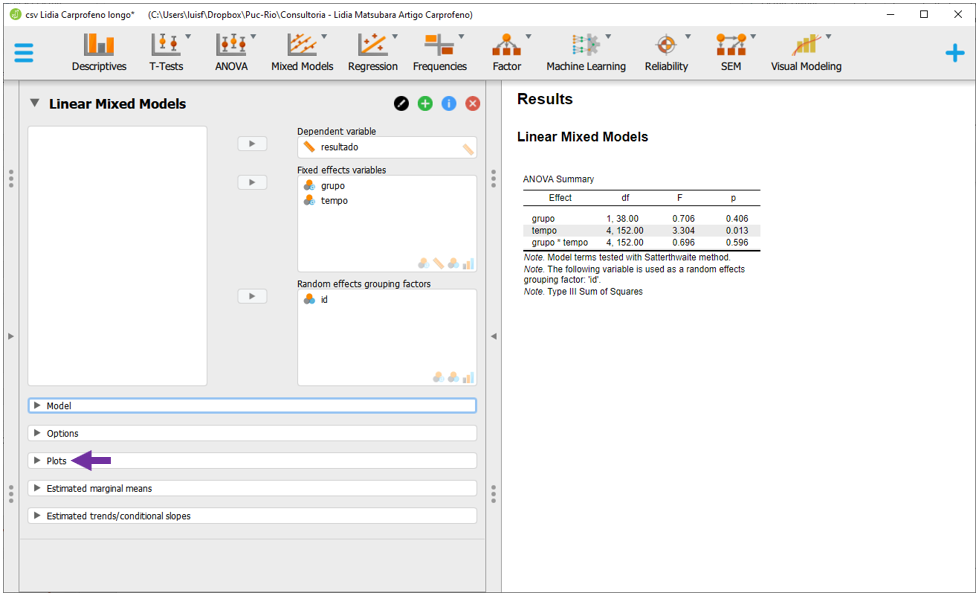The height and width of the screenshot is (598, 979).
Task: Click the blue info help icon
Action: (x=449, y=104)
